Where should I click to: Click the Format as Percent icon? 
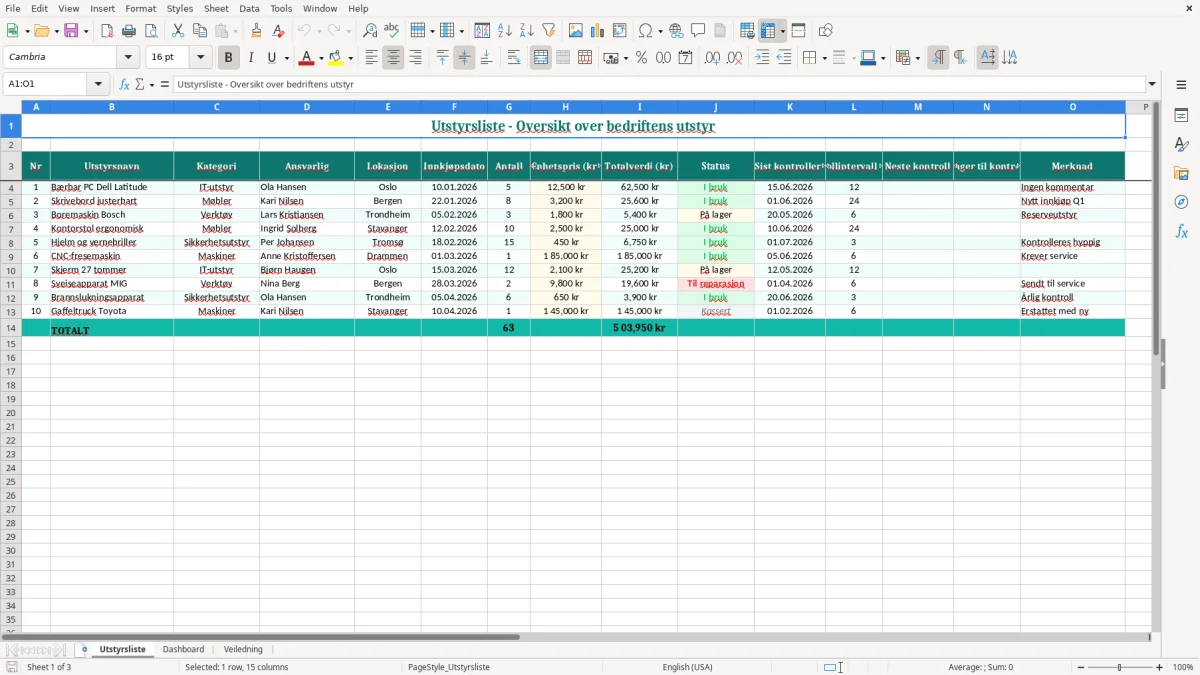click(x=641, y=58)
